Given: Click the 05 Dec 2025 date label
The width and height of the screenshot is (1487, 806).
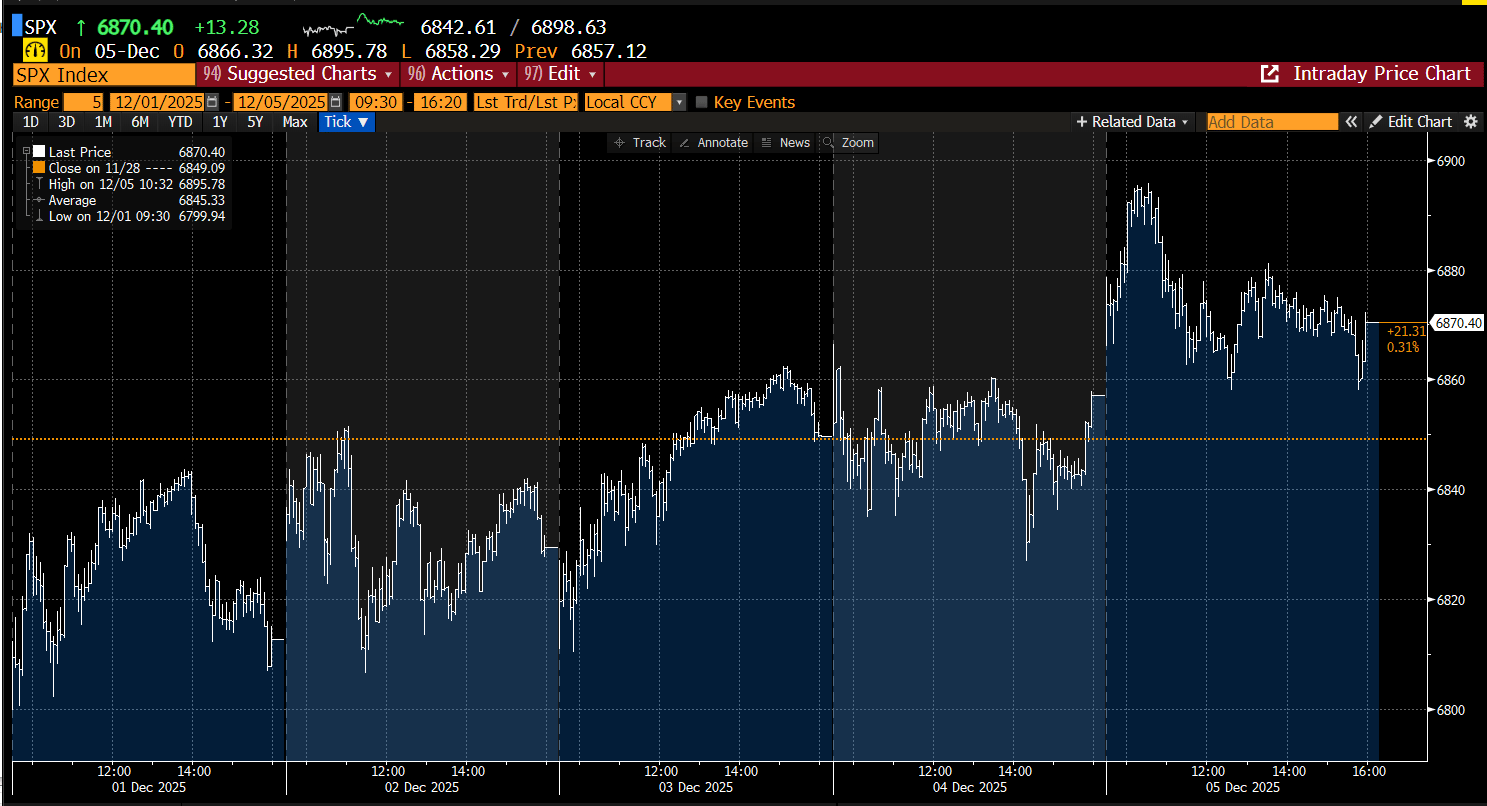Looking at the screenshot, I should (x=1242, y=788).
